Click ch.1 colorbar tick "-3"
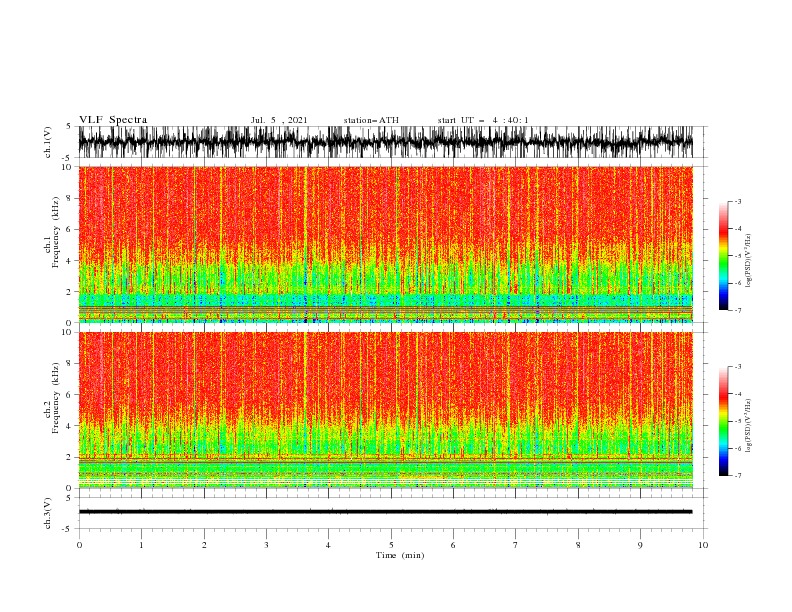Viewport: 792px width, 612px height. coord(738,201)
